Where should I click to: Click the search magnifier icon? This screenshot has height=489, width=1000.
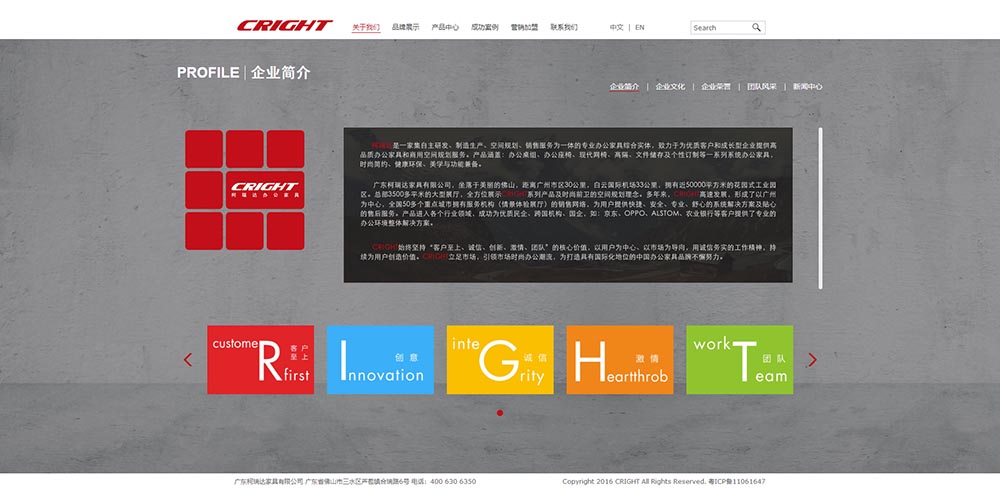tap(757, 28)
